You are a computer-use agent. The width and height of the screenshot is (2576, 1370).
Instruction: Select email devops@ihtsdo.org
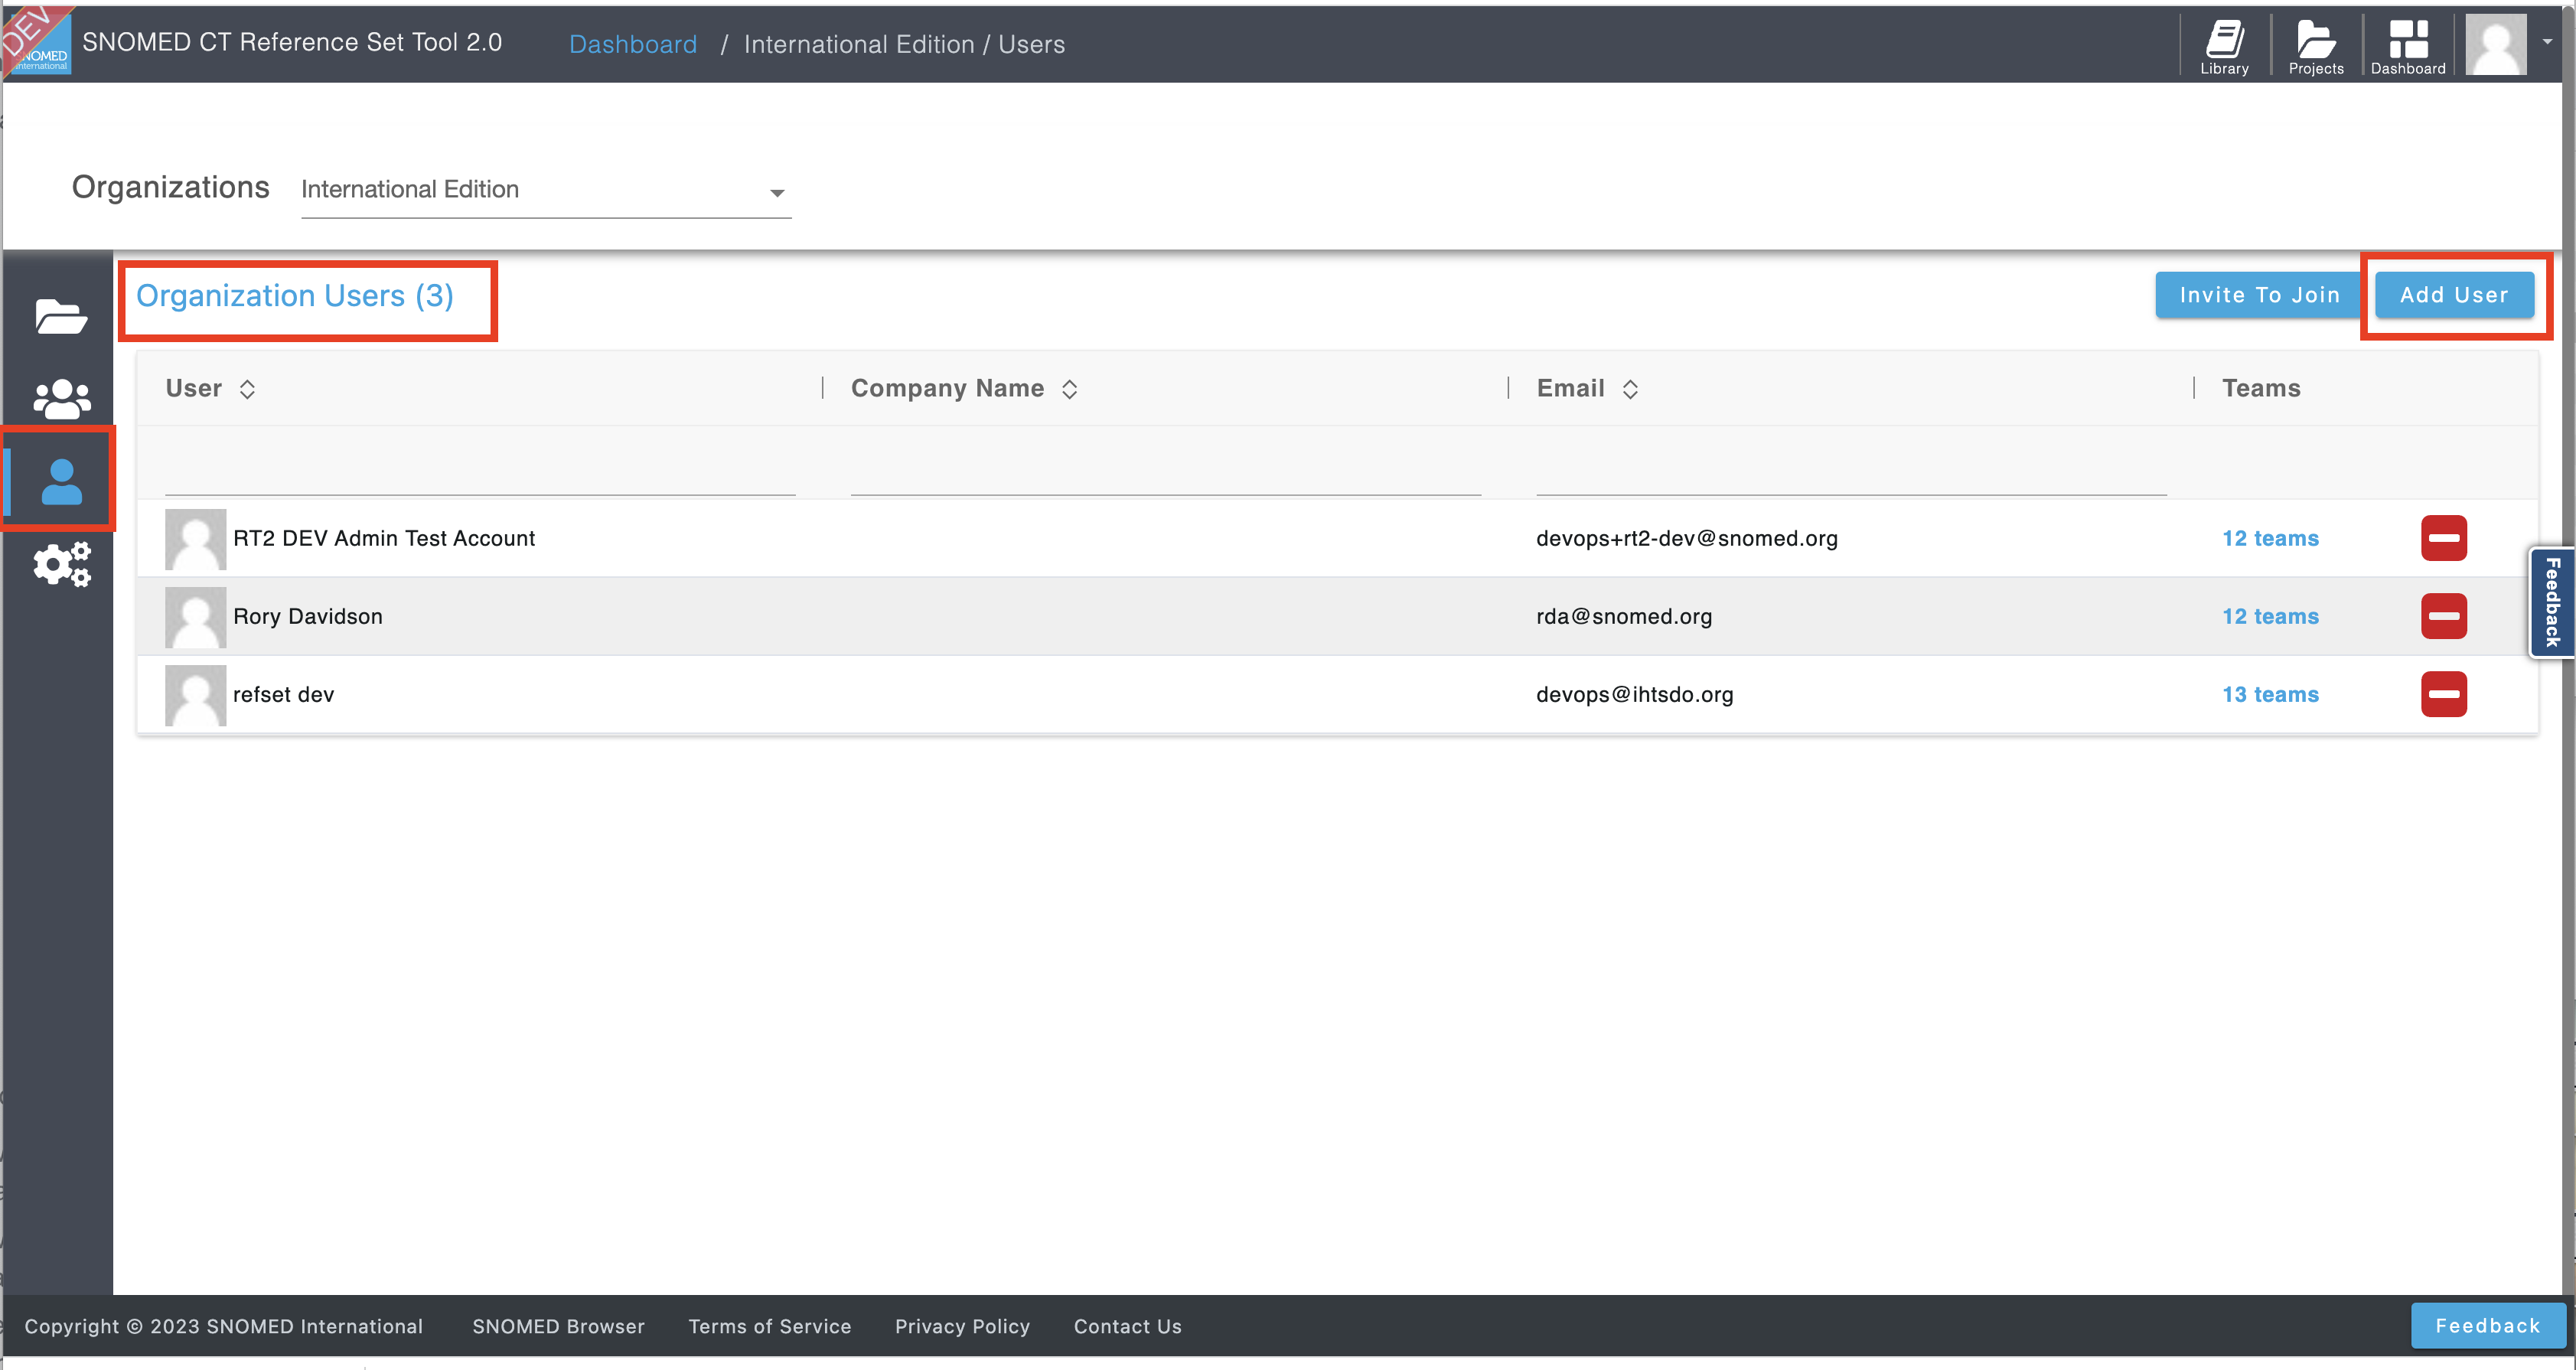click(1634, 694)
